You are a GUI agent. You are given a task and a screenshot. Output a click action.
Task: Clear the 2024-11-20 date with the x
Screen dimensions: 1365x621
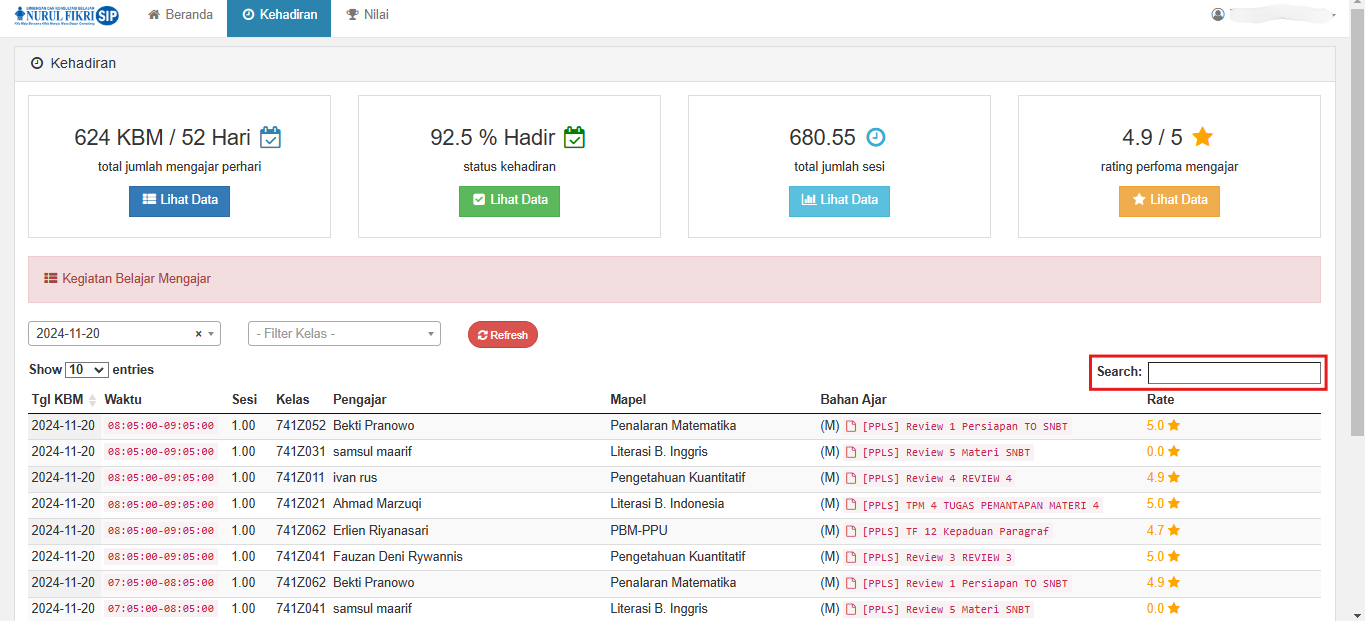[x=198, y=334]
